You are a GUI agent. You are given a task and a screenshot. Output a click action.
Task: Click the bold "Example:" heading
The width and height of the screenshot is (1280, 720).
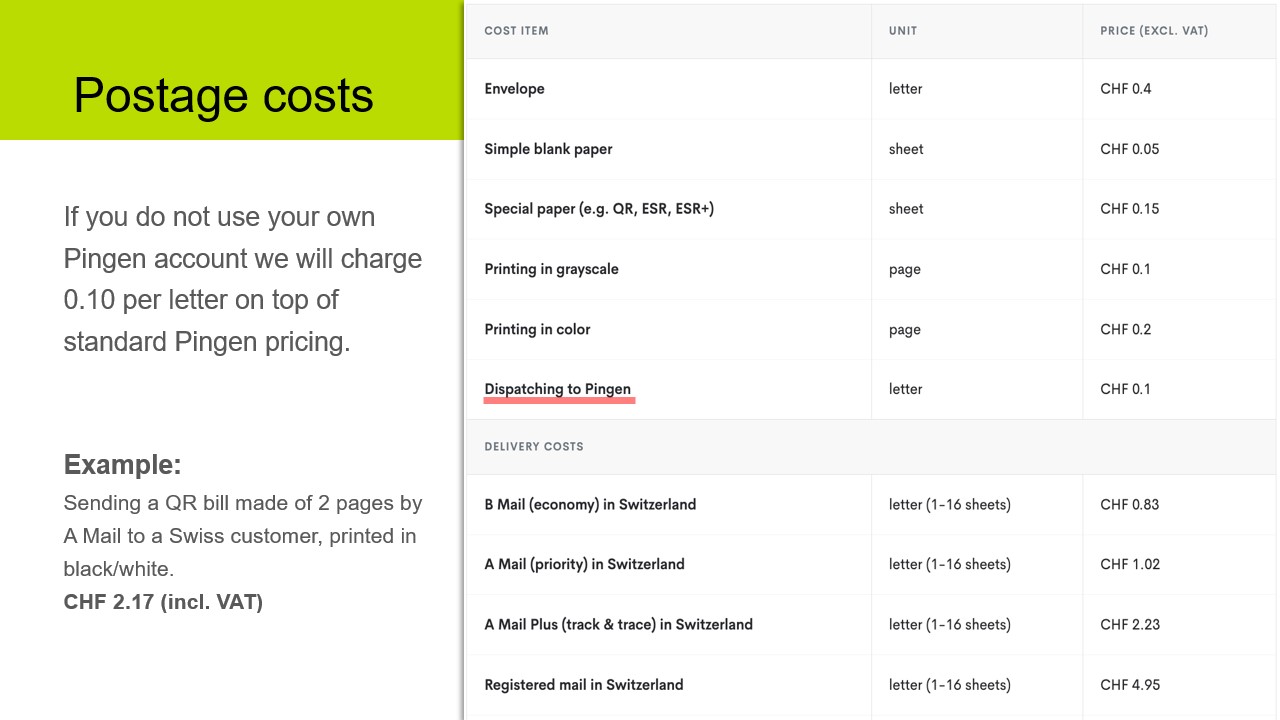point(122,464)
